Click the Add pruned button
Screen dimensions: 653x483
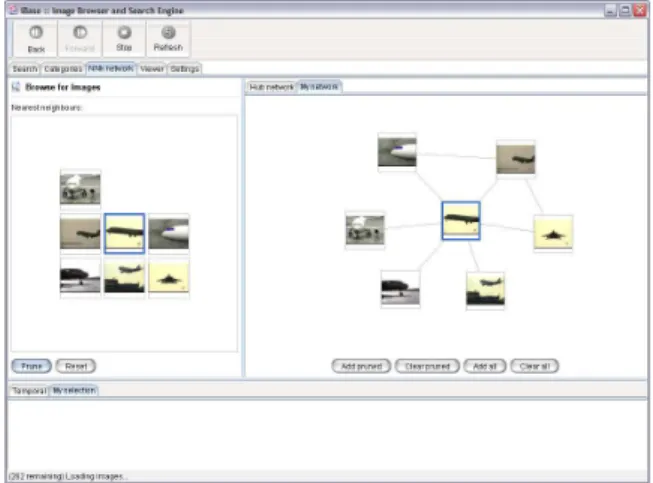361,366
